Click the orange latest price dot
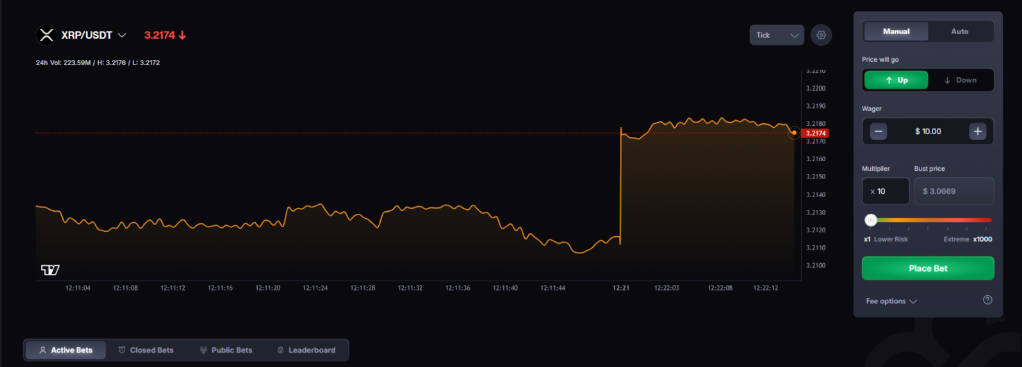 point(794,132)
